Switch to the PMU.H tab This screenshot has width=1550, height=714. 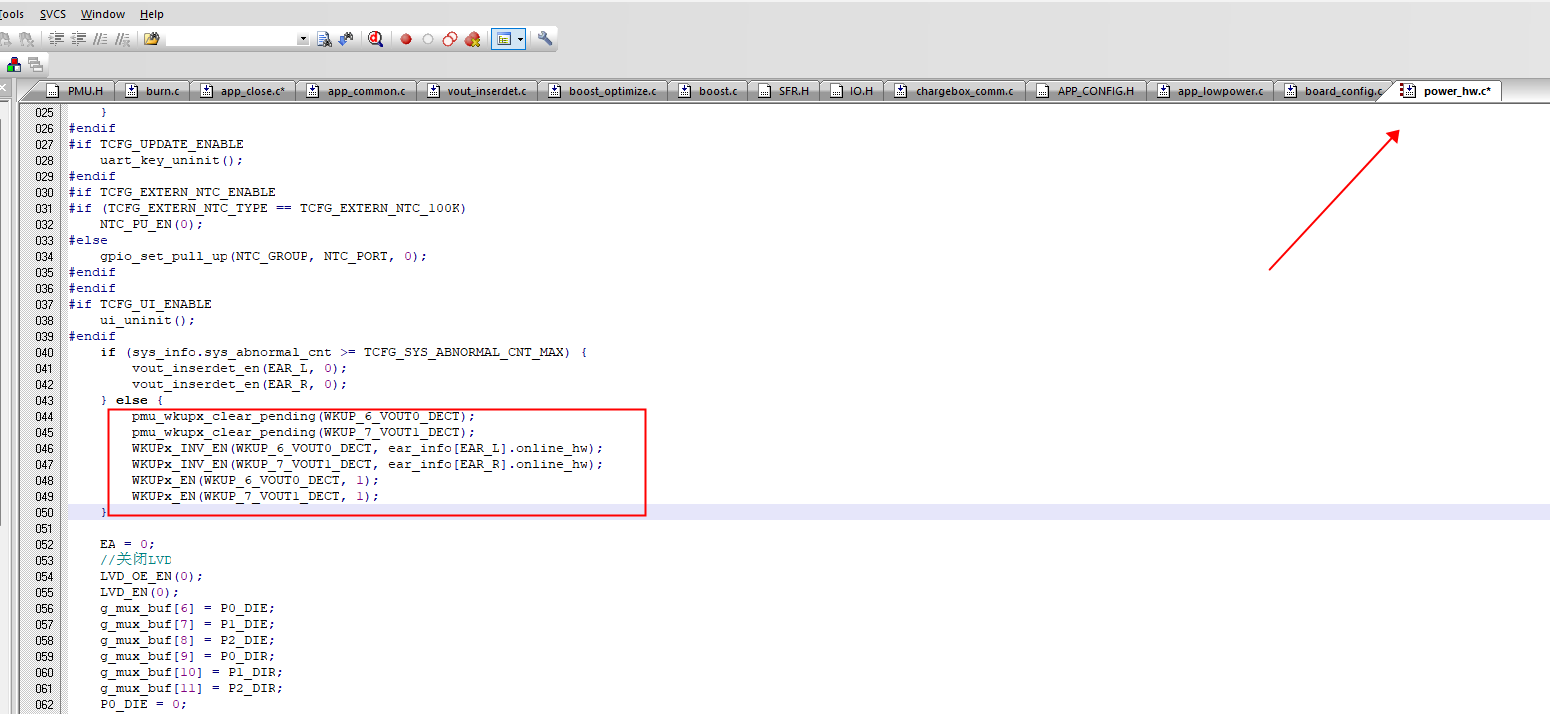point(76,91)
